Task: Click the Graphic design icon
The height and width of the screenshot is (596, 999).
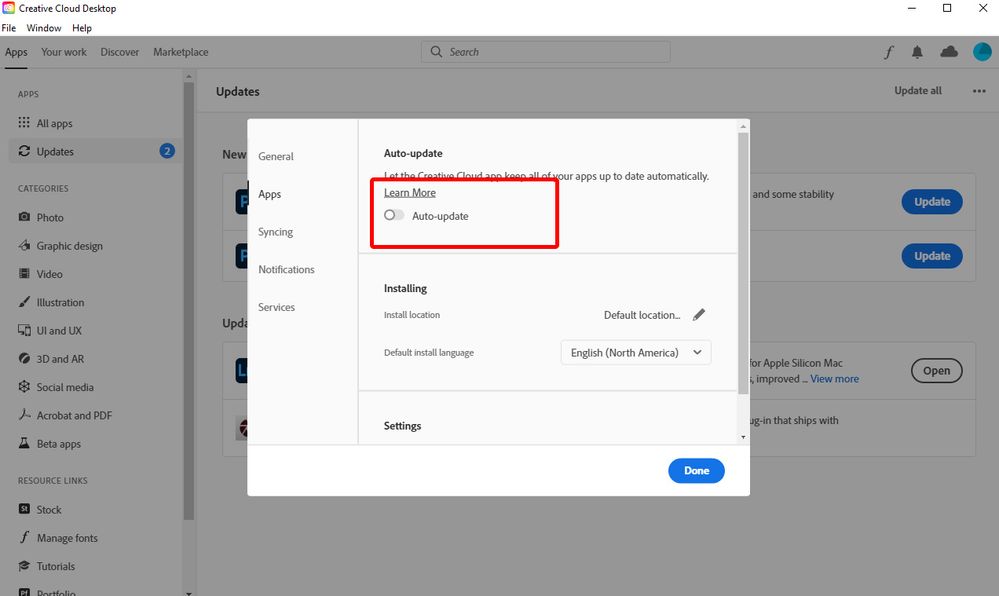Action: 24,245
